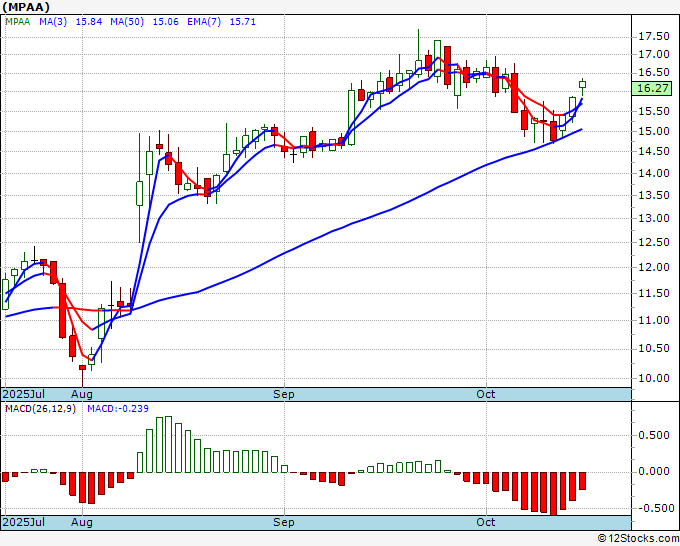This screenshot has width=680, height=546.
Task: Click the MA(50) legend label
Action: tap(127, 22)
